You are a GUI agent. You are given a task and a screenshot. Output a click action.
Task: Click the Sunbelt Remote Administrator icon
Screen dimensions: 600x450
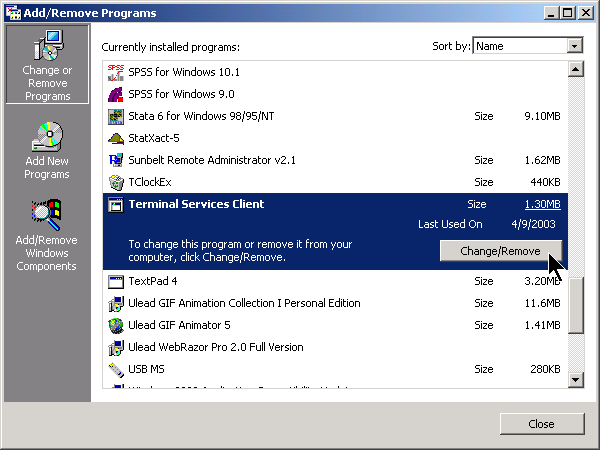115,160
